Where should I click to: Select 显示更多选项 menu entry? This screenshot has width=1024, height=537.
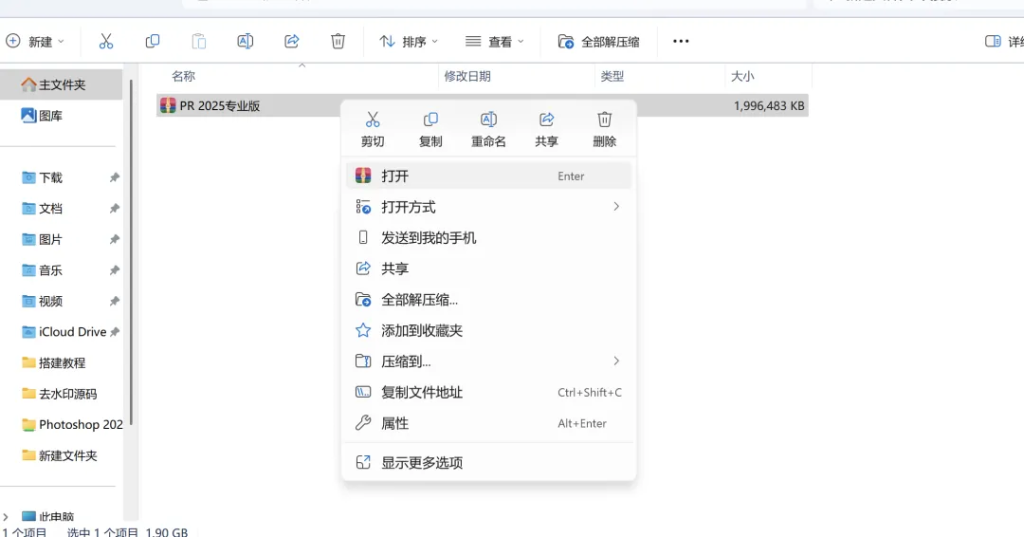pos(488,463)
